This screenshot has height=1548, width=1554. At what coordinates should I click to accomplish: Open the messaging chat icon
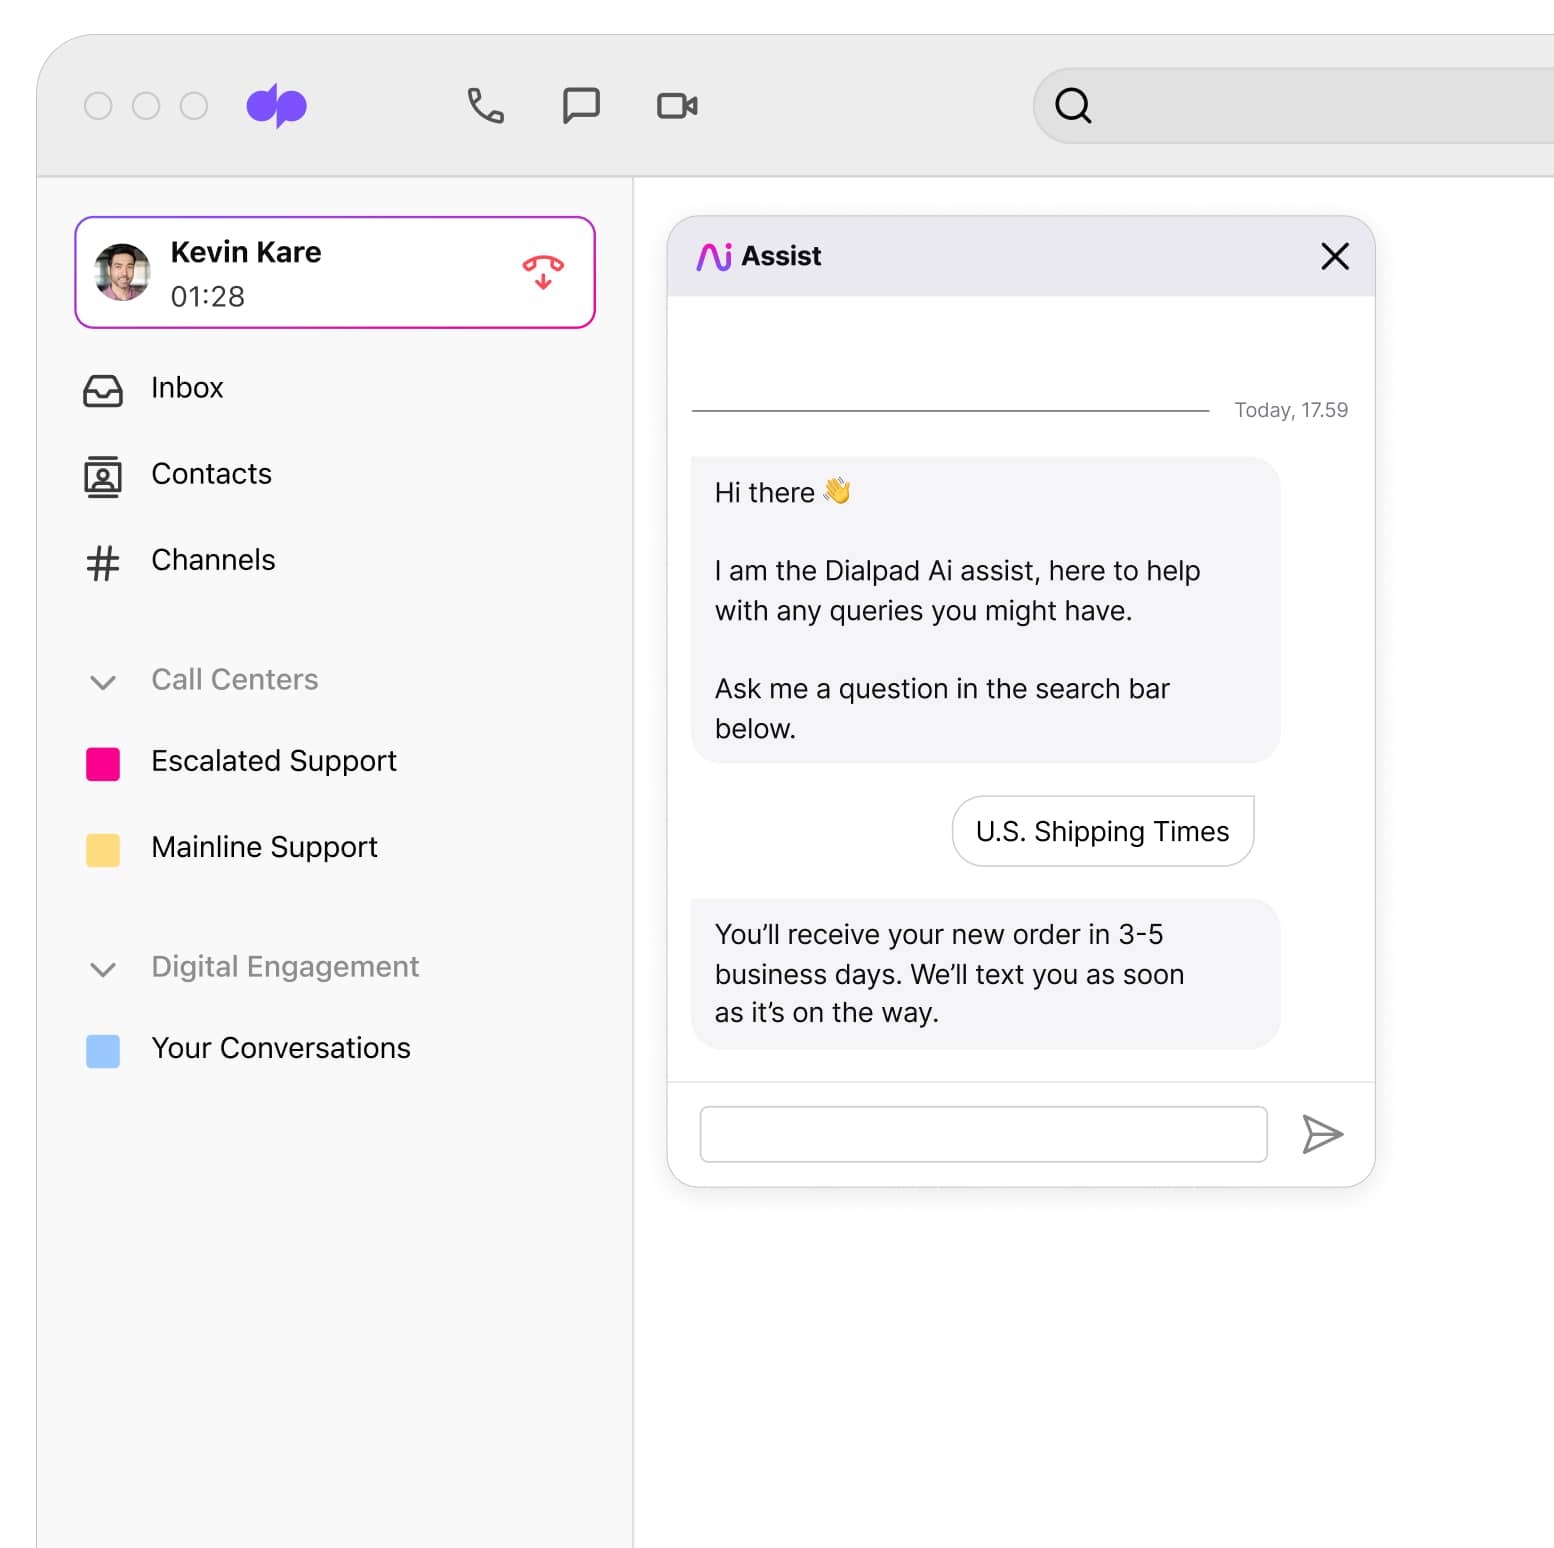click(580, 104)
